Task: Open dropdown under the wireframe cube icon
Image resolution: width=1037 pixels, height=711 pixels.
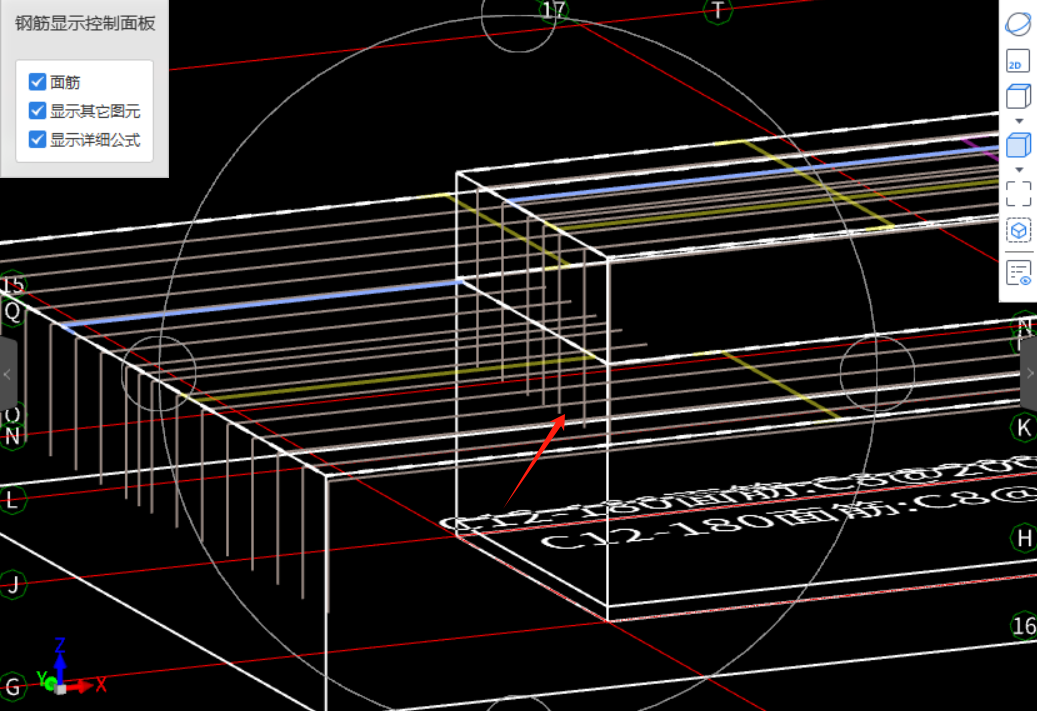Action: pos(1019,121)
